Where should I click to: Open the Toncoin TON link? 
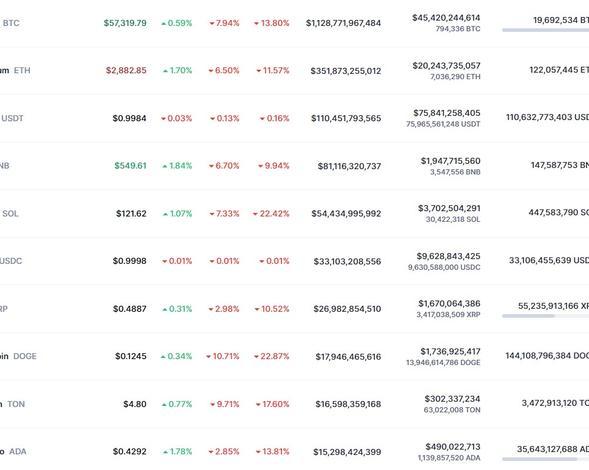click(12, 404)
